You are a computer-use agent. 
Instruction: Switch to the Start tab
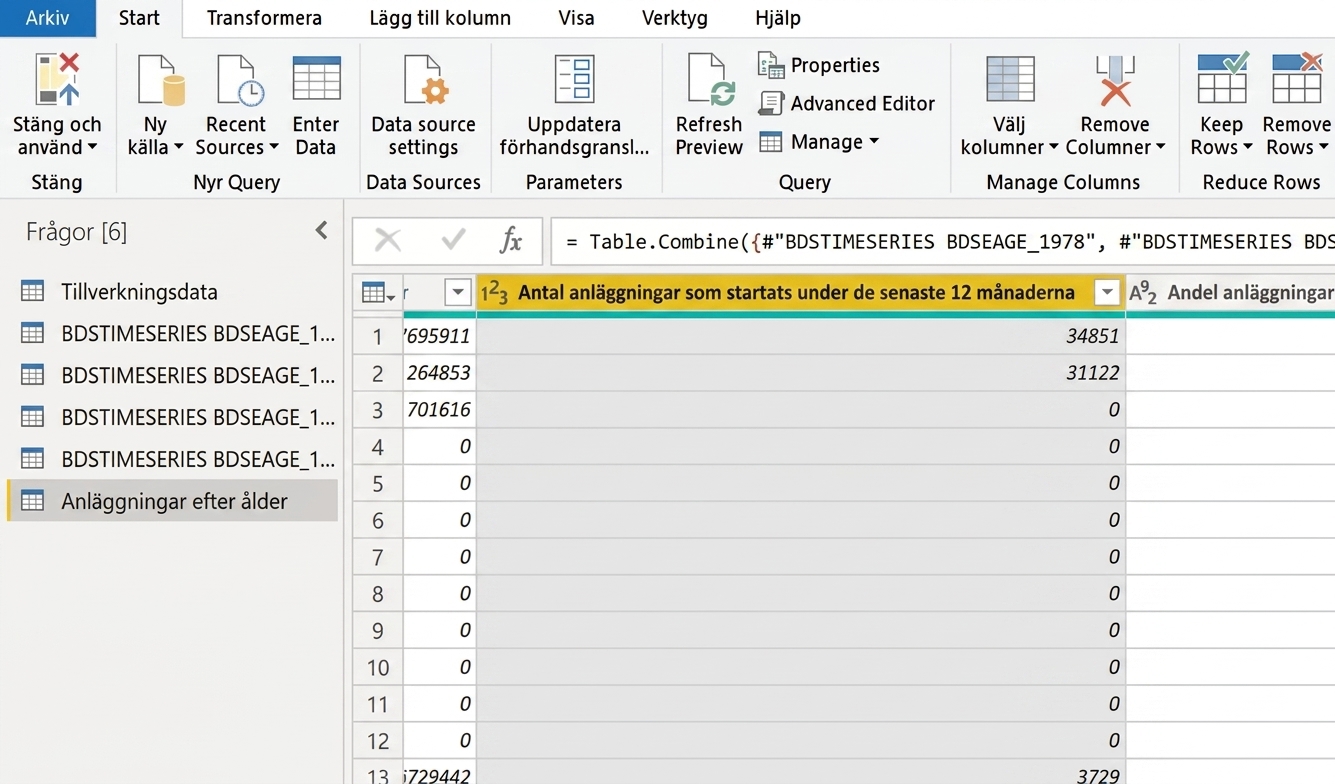pos(139,18)
